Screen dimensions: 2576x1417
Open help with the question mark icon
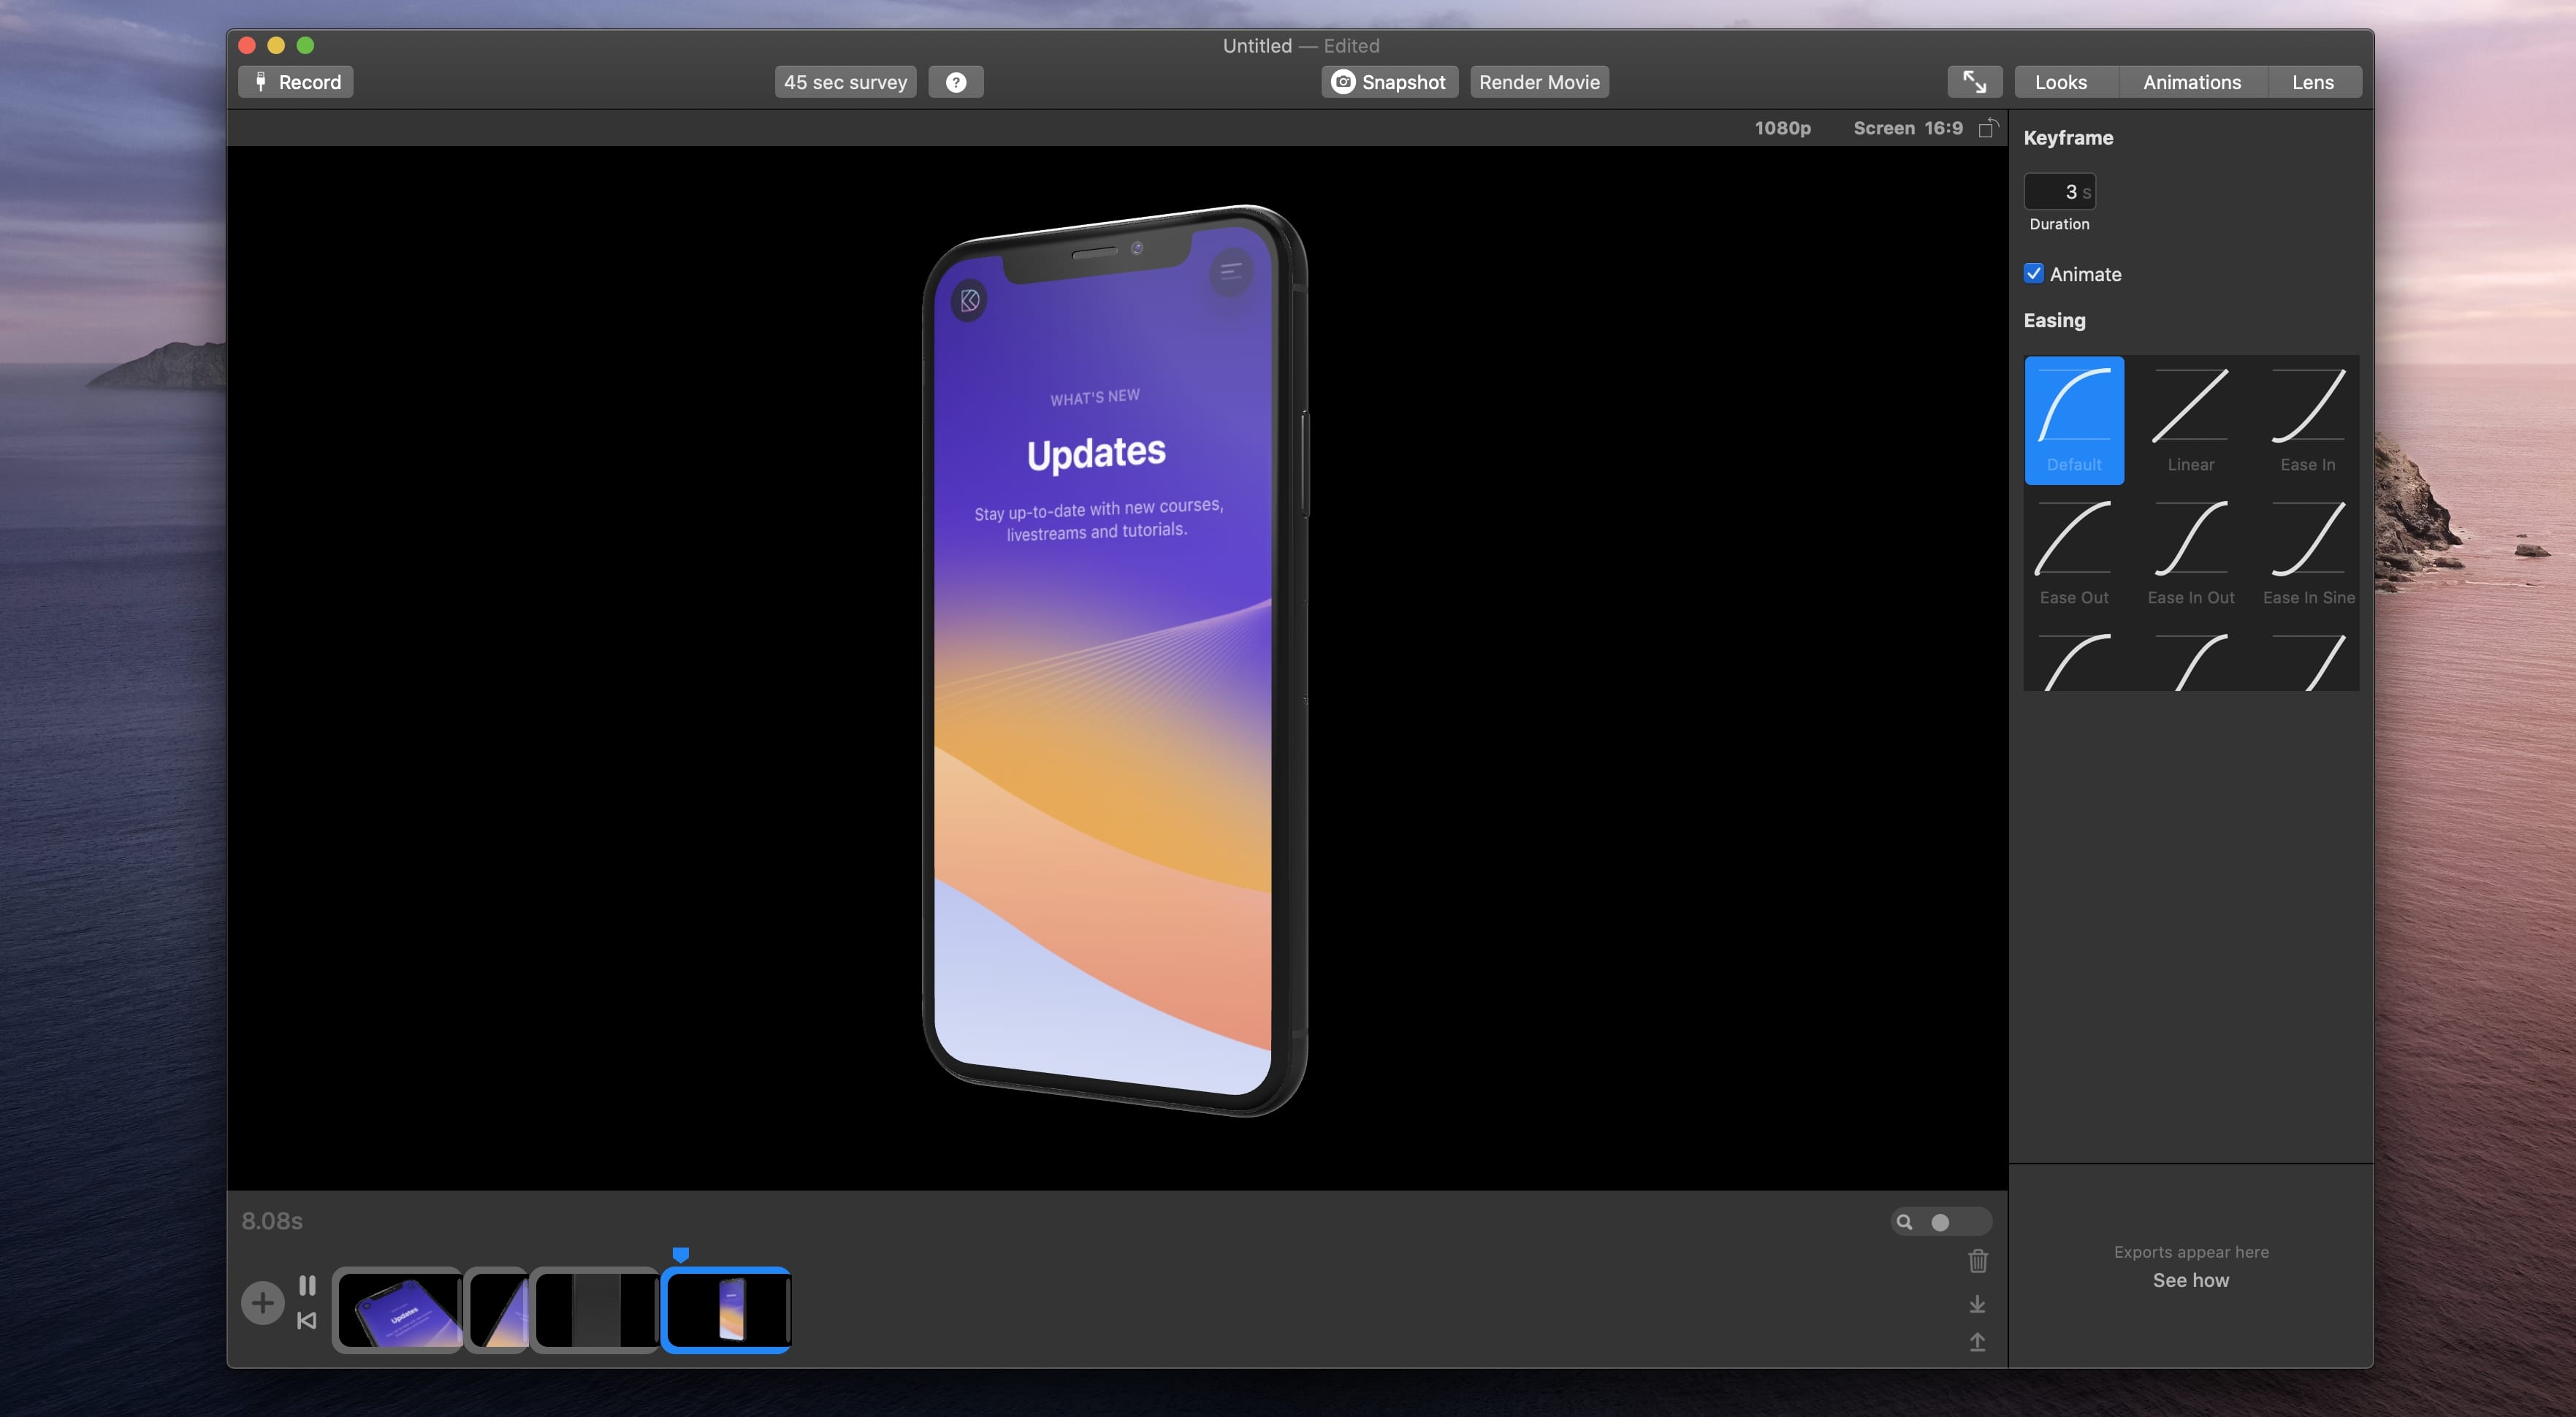pos(956,81)
